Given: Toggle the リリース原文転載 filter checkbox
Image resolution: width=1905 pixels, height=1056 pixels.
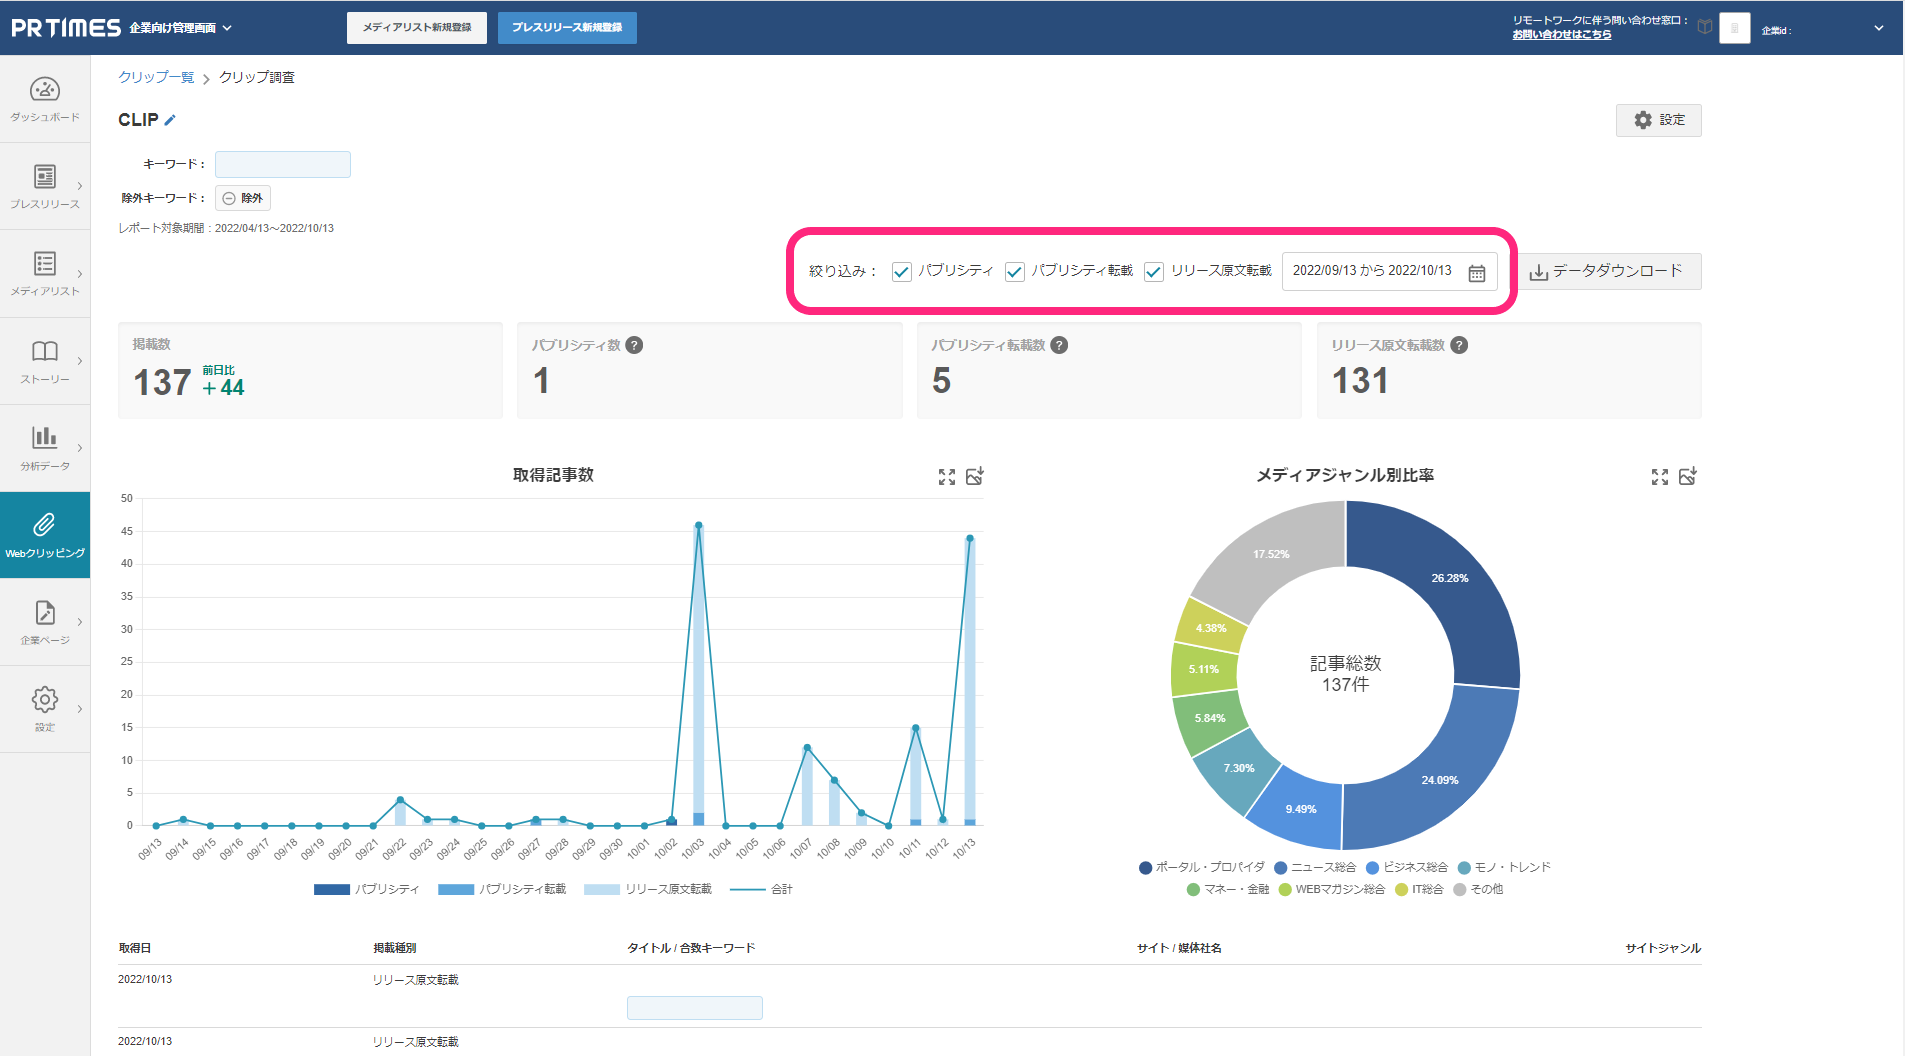Looking at the screenshot, I should pos(1154,272).
